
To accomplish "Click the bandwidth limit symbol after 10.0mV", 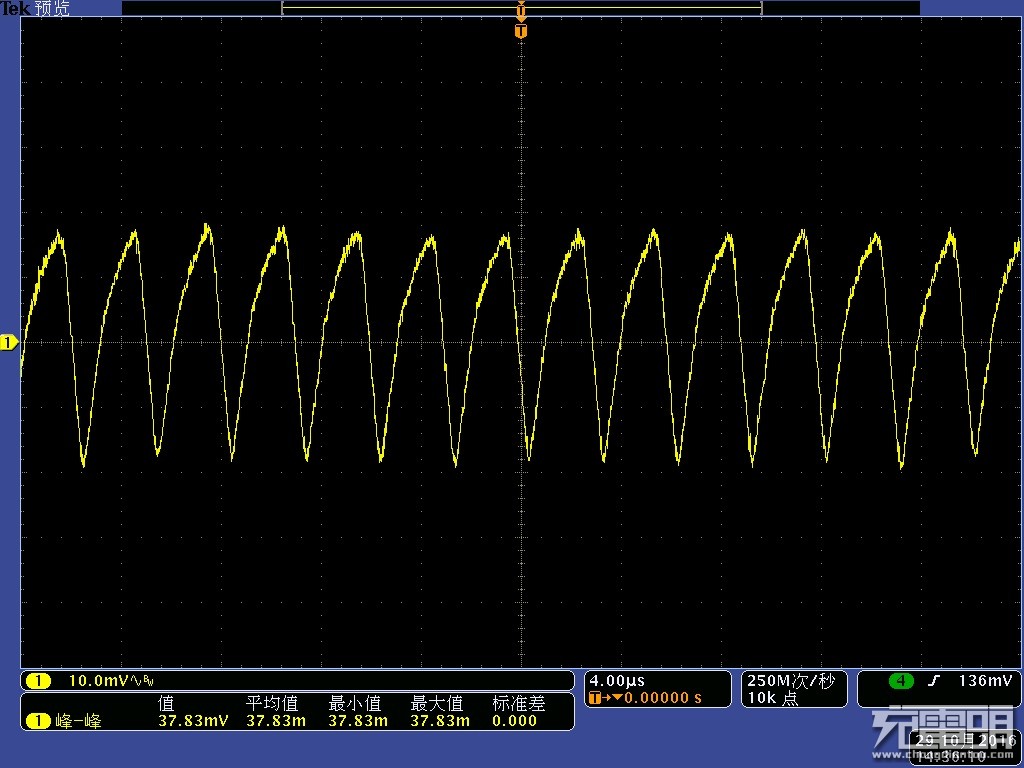I will click(141, 681).
